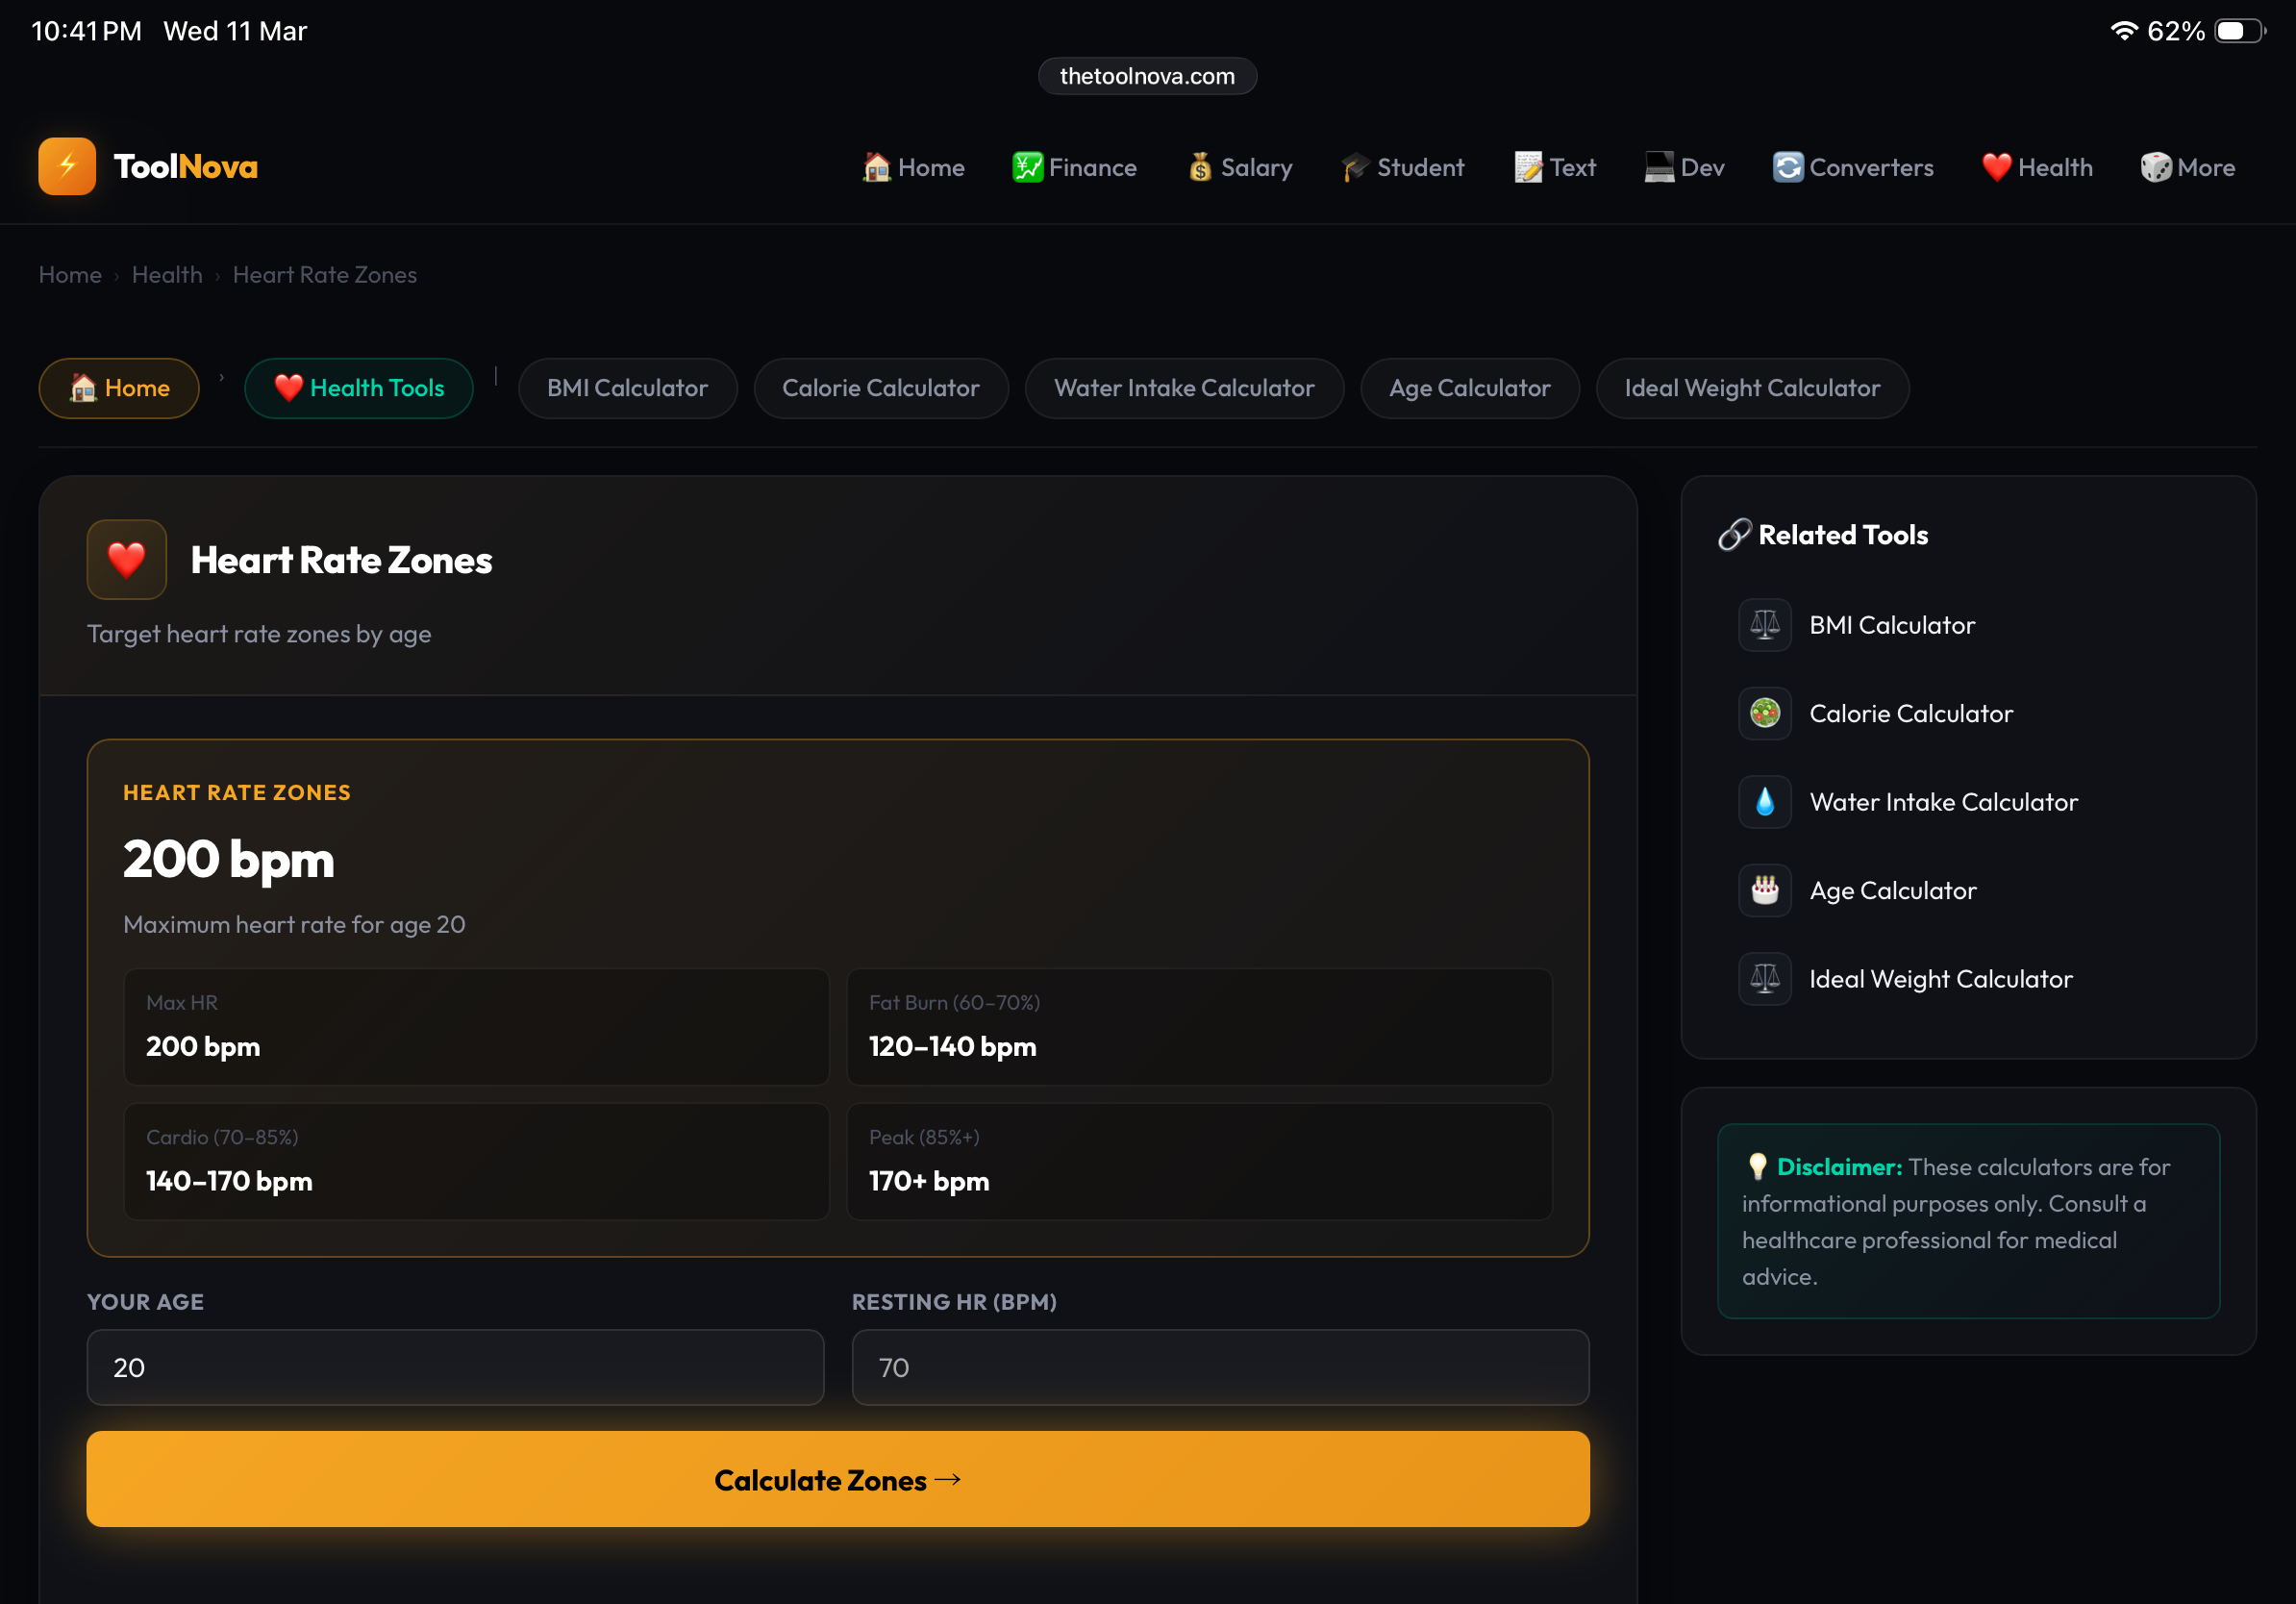This screenshot has height=1604, width=2296.
Task: Open the More dice menu
Action: [x=2156, y=167]
